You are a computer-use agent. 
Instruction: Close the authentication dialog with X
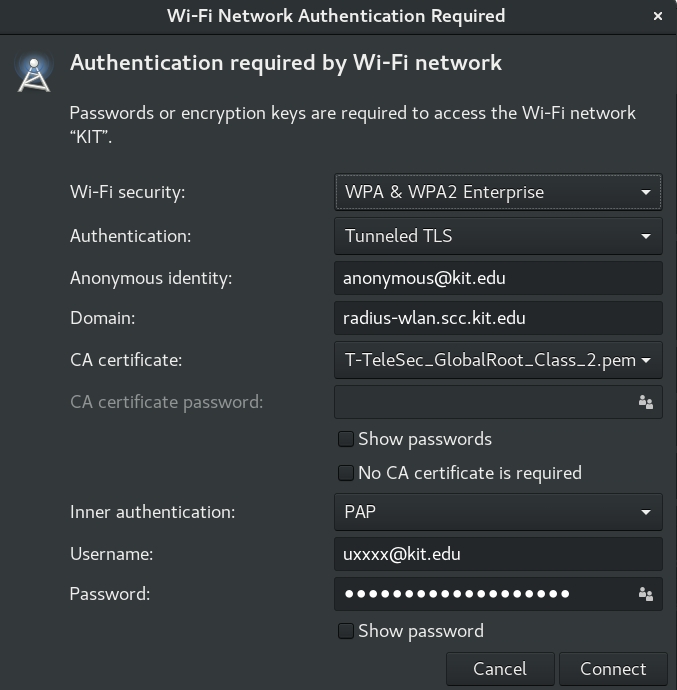[x=658, y=16]
